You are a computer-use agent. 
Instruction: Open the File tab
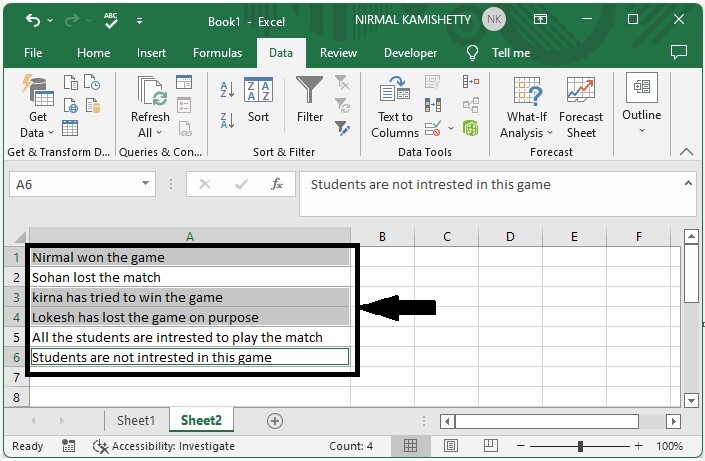pyautogui.click(x=33, y=53)
